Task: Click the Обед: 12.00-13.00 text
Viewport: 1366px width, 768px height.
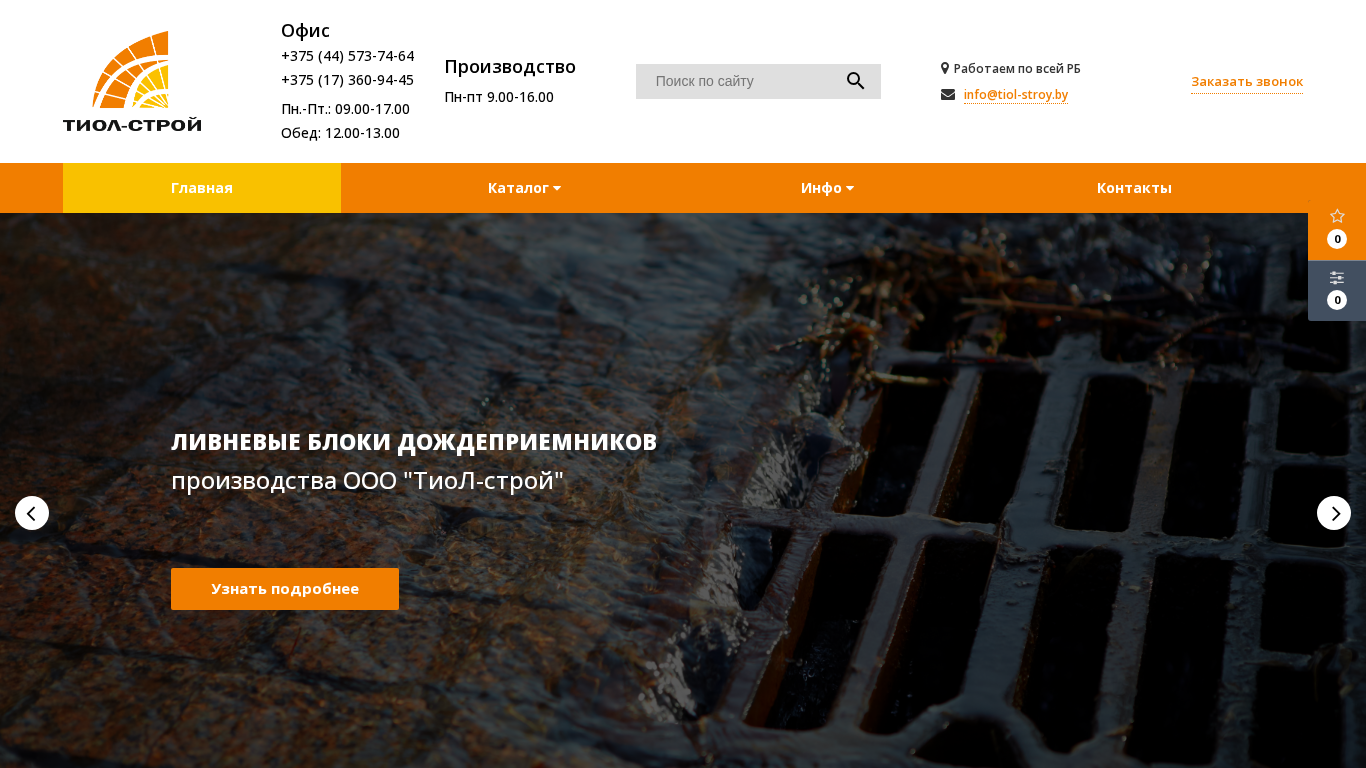Action: [x=341, y=133]
